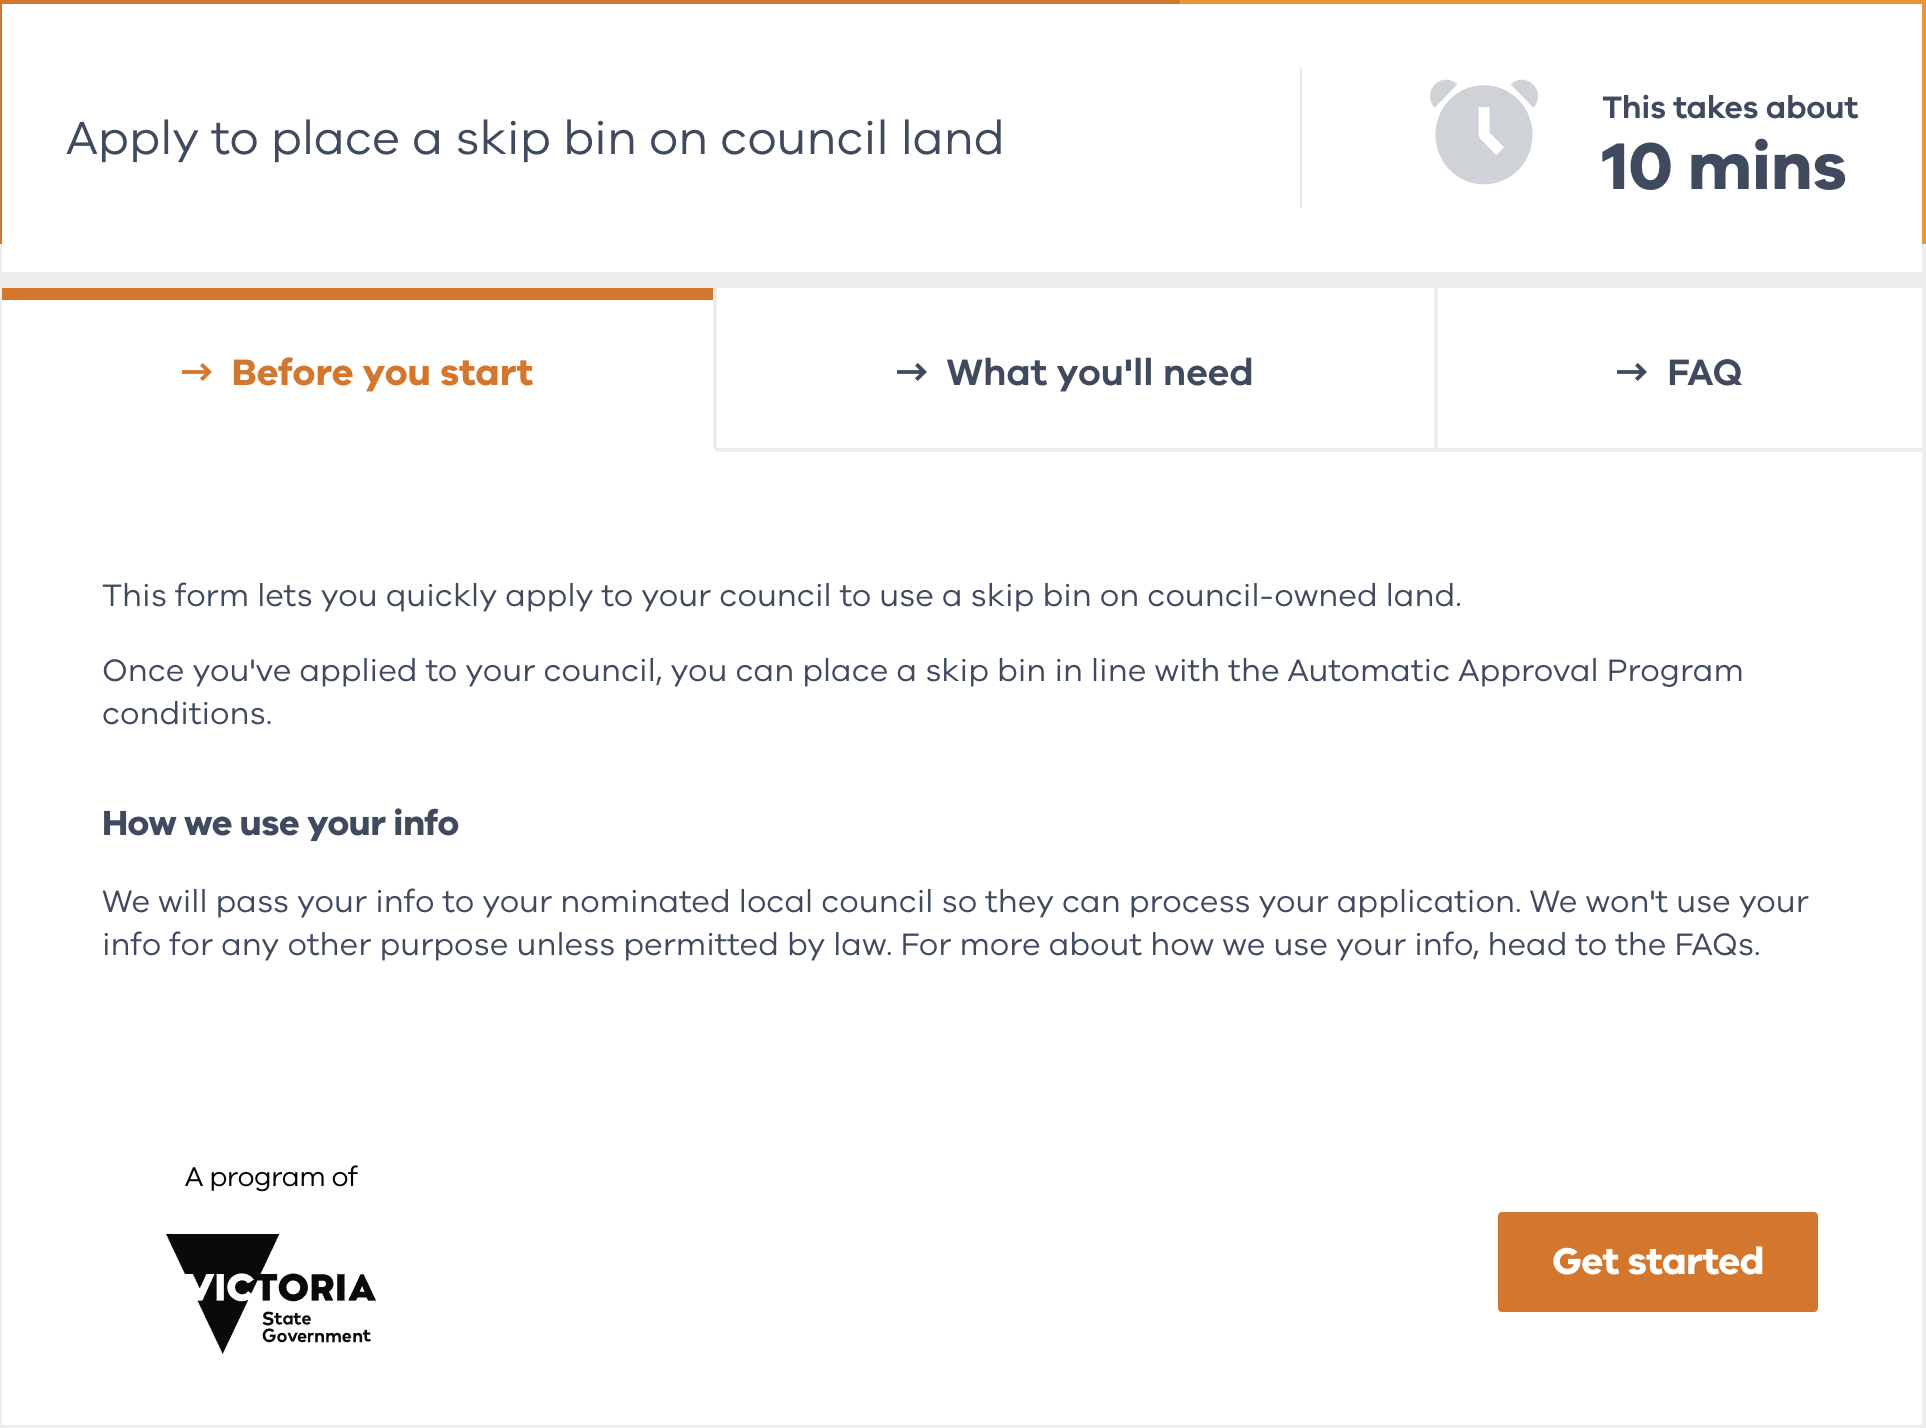Viewport: 1926px width, 1428px height.
Task: Click the arrow icon beside FAQ
Action: 1633,372
